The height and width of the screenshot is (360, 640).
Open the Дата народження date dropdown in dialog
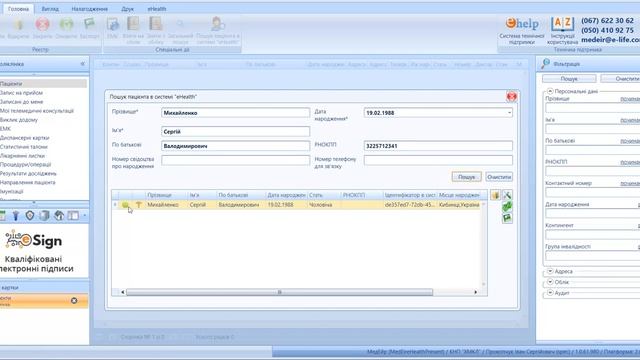(509, 113)
